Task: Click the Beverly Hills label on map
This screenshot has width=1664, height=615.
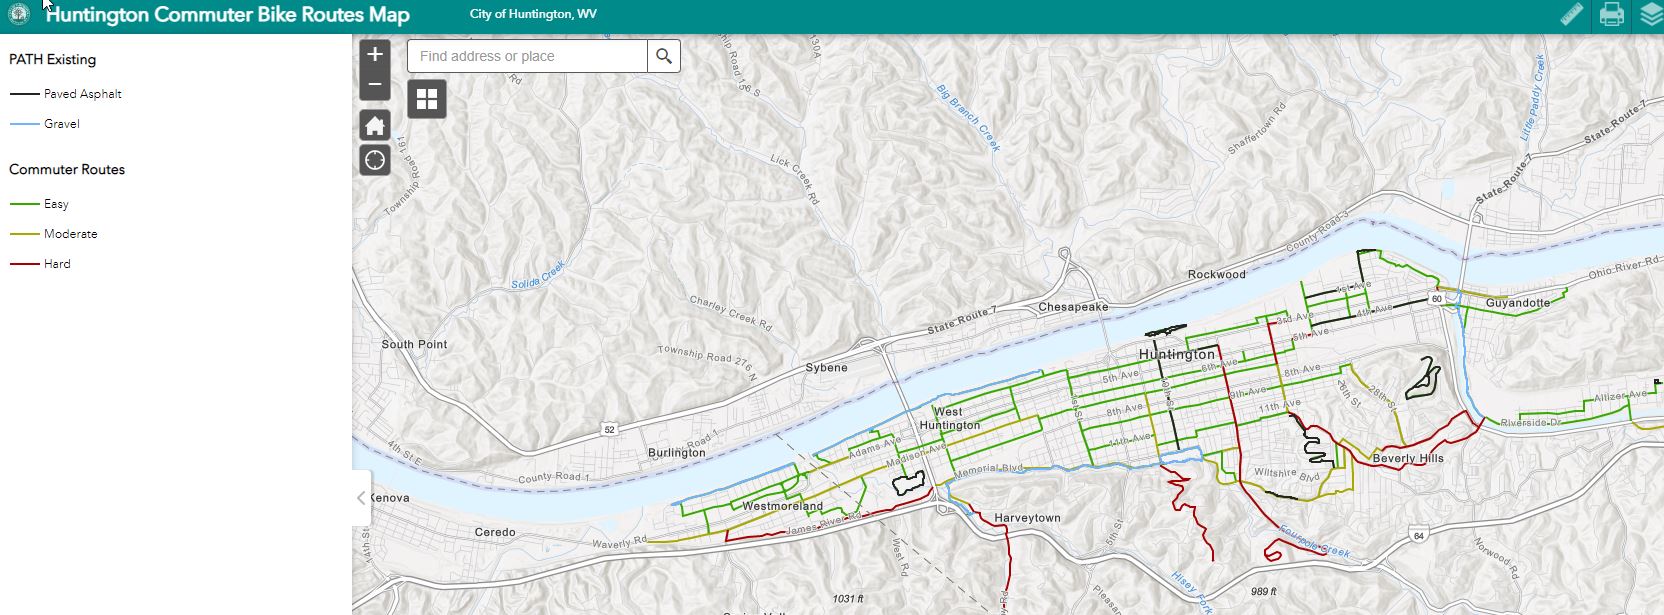Action: pos(1408,459)
